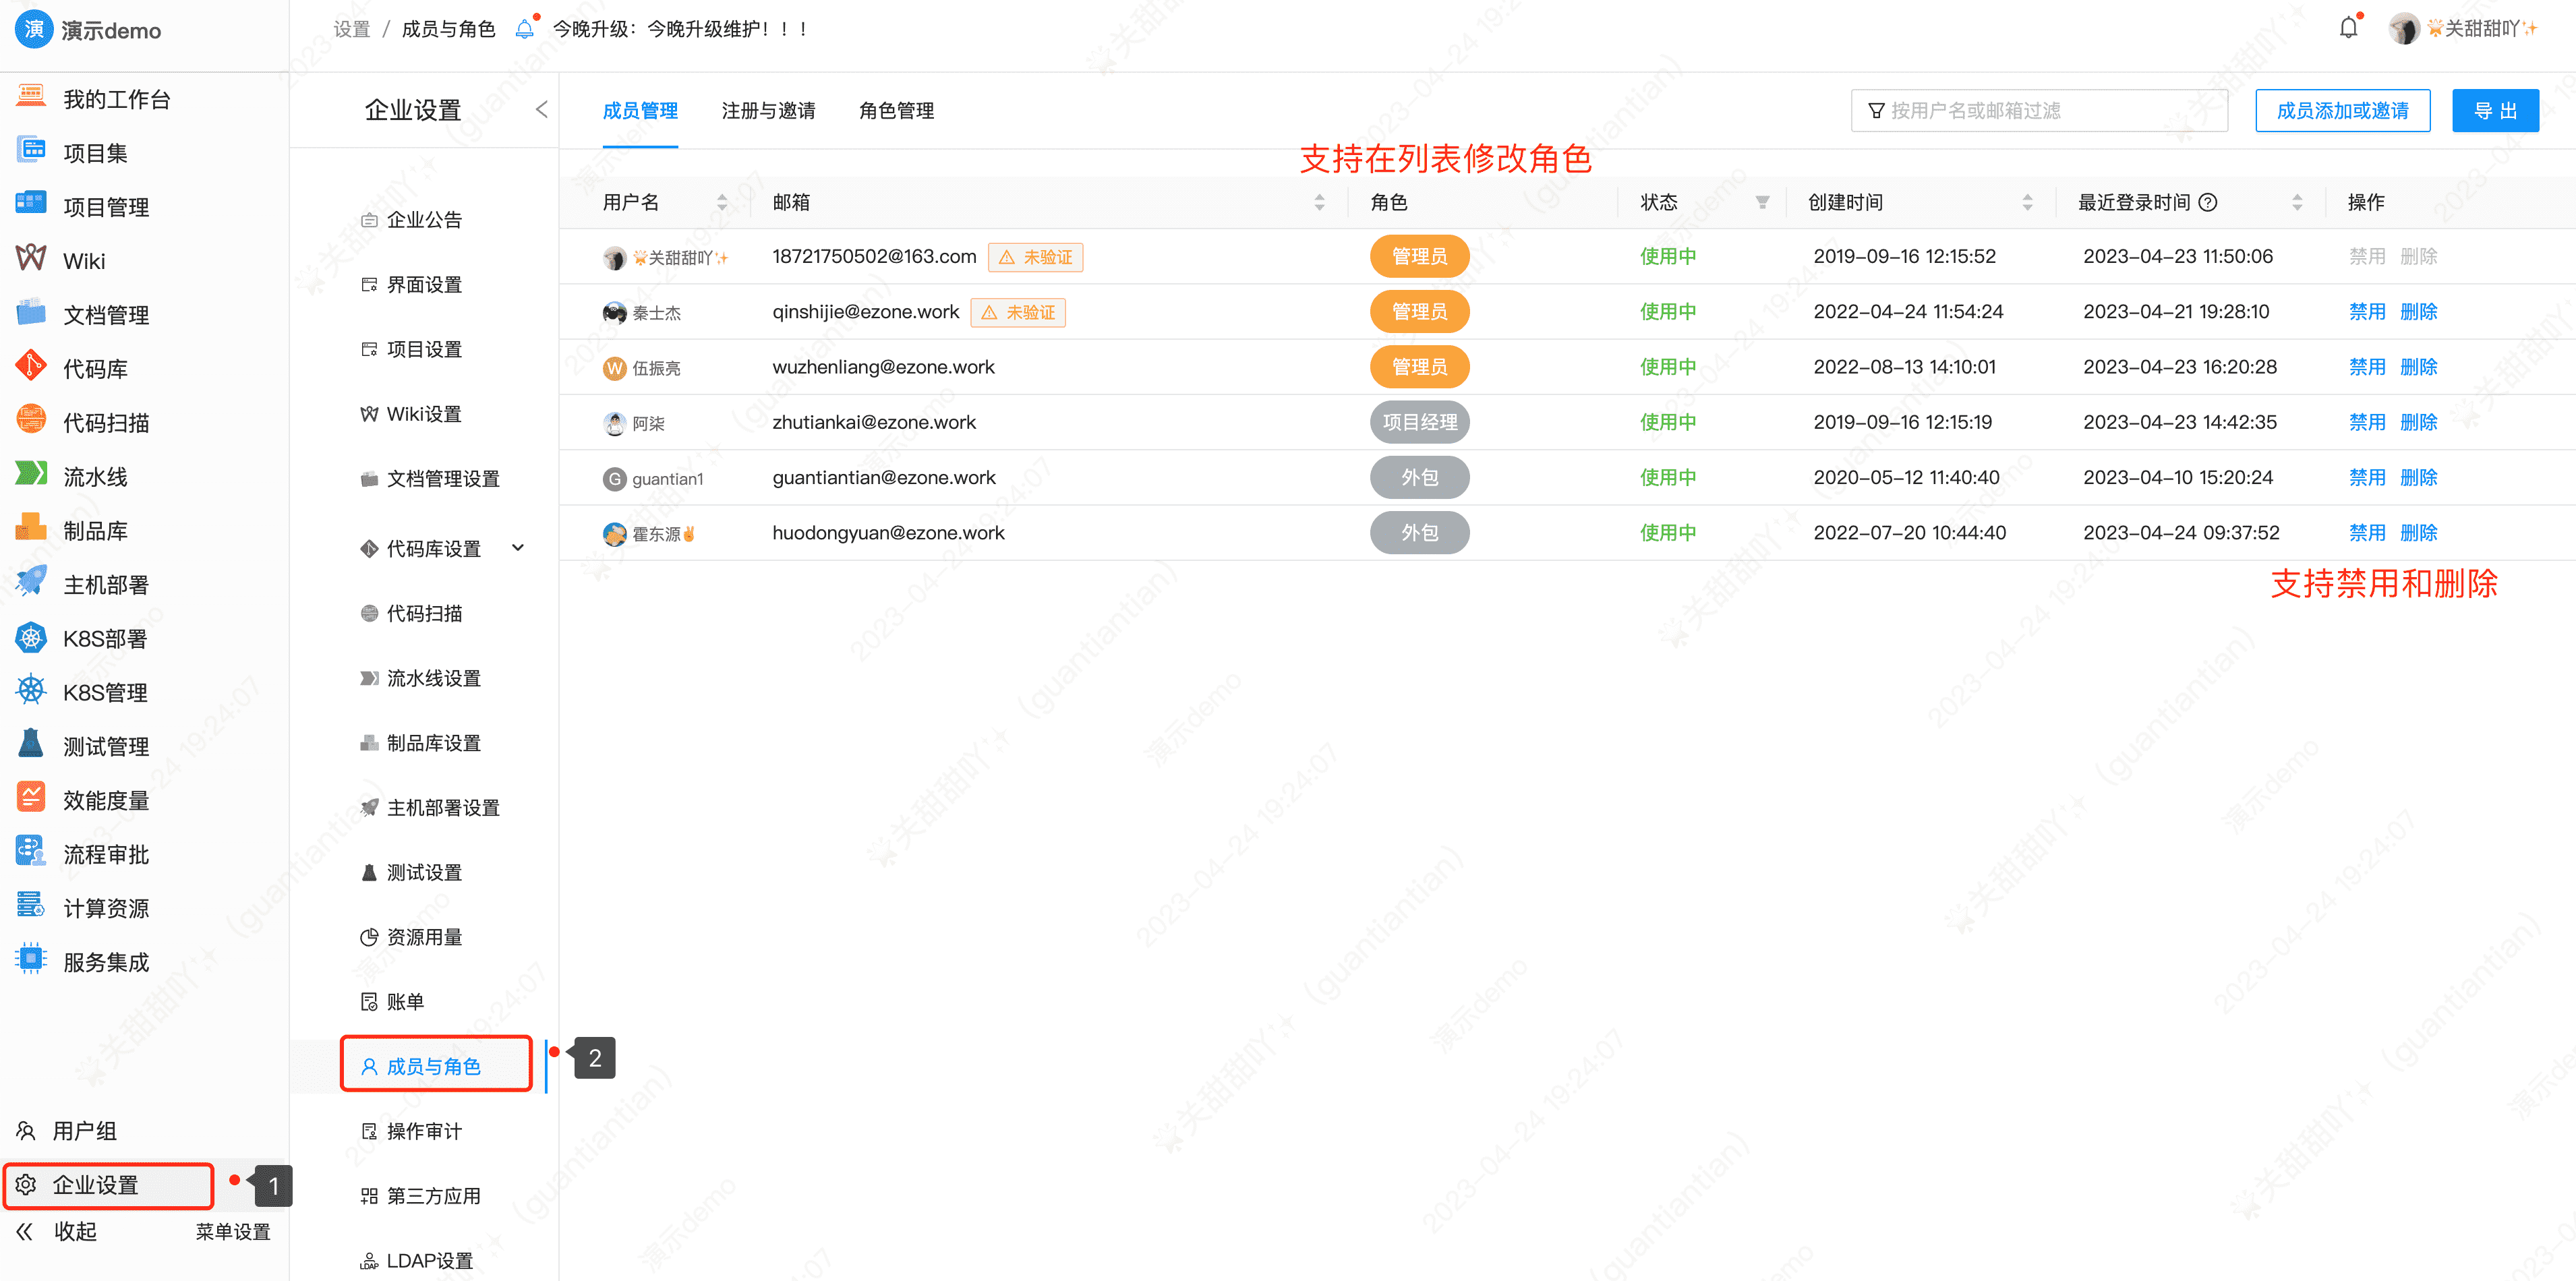Switch to the 角色管理 tab

(895, 111)
